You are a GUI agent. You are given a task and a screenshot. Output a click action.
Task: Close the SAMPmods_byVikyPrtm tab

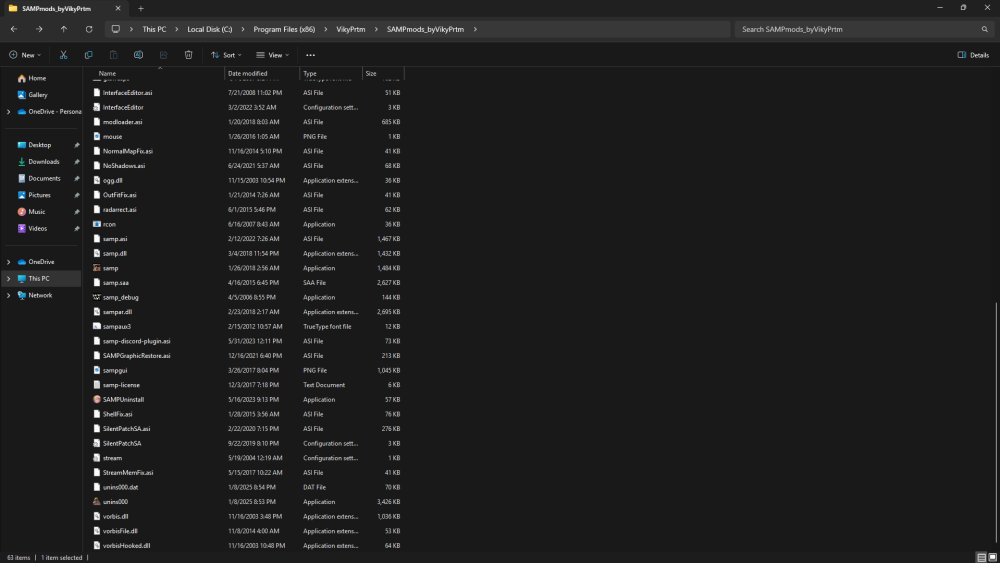118,8
